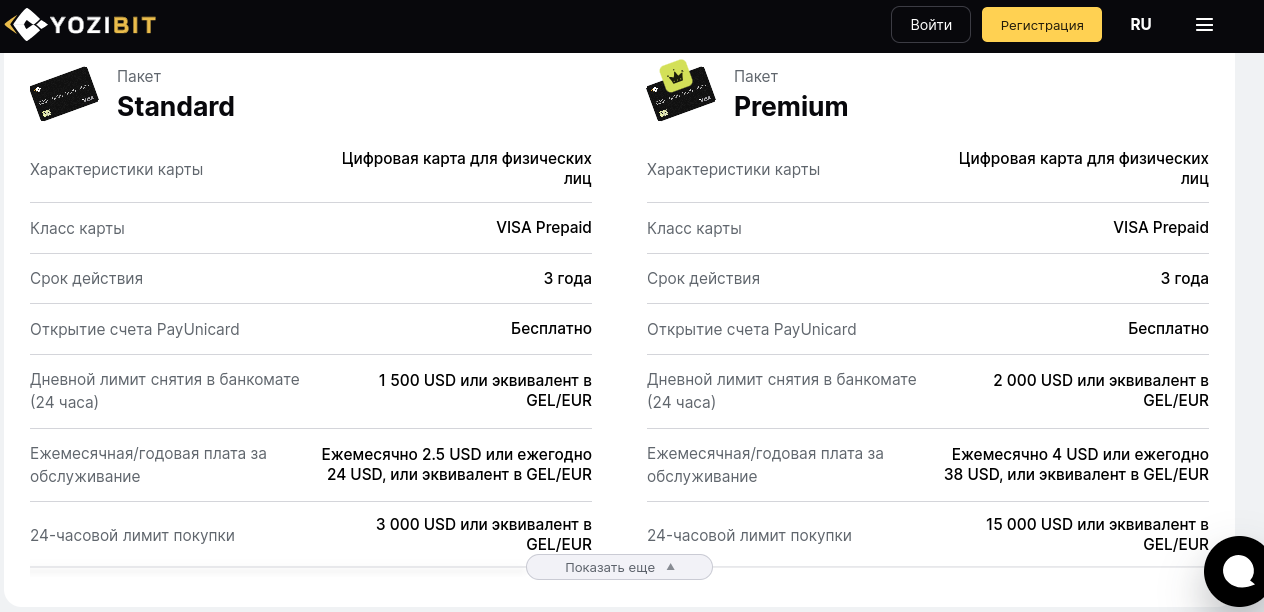The image size is (1264, 612).
Task: Click '3 года' in the Premium column
Action: [1185, 278]
